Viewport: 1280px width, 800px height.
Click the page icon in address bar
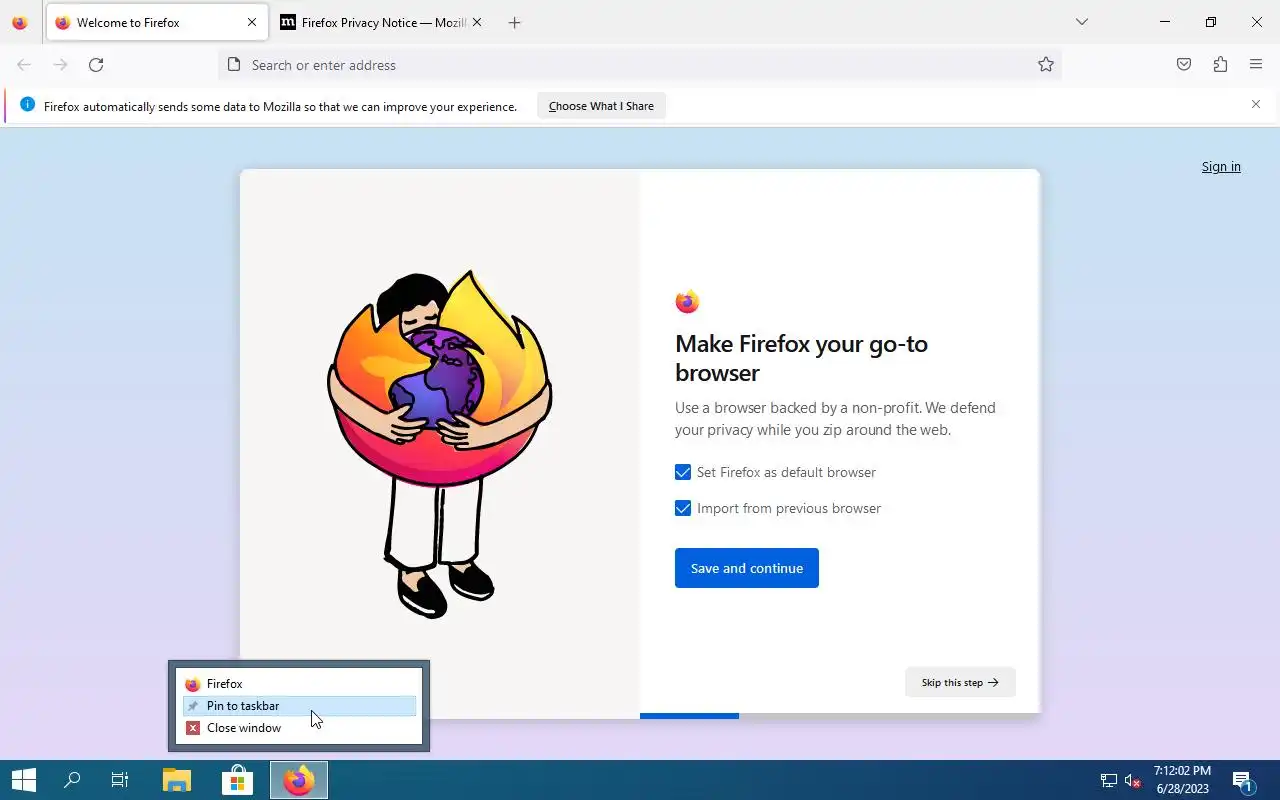click(x=234, y=65)
